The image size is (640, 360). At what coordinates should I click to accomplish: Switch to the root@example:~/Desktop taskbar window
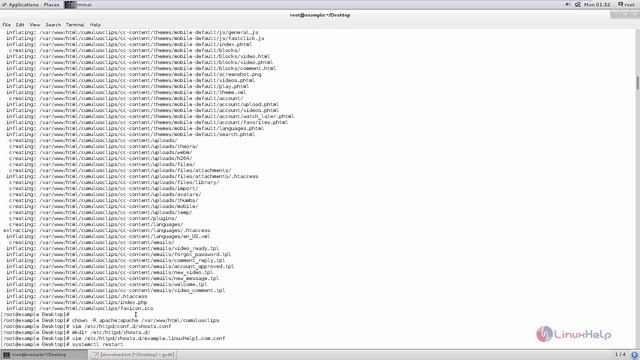point(44,355)
